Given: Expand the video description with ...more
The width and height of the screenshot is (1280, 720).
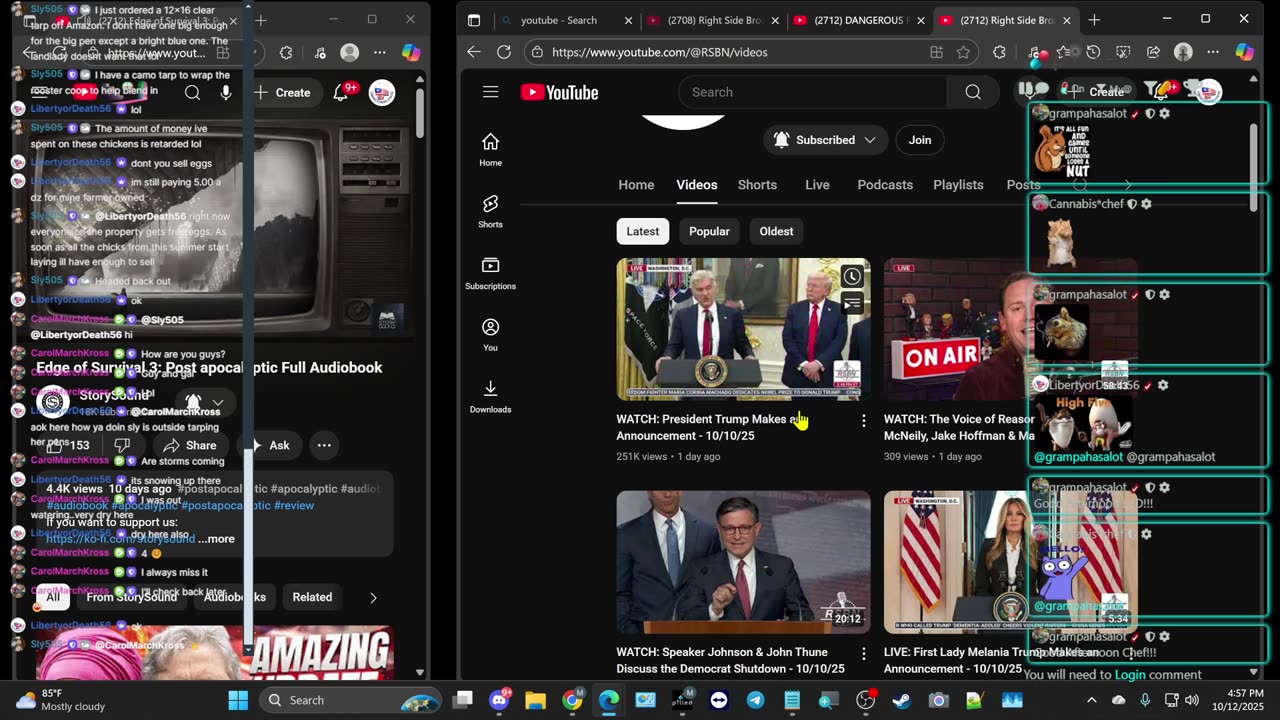Looking at the screenshot, I should [216, 539].
